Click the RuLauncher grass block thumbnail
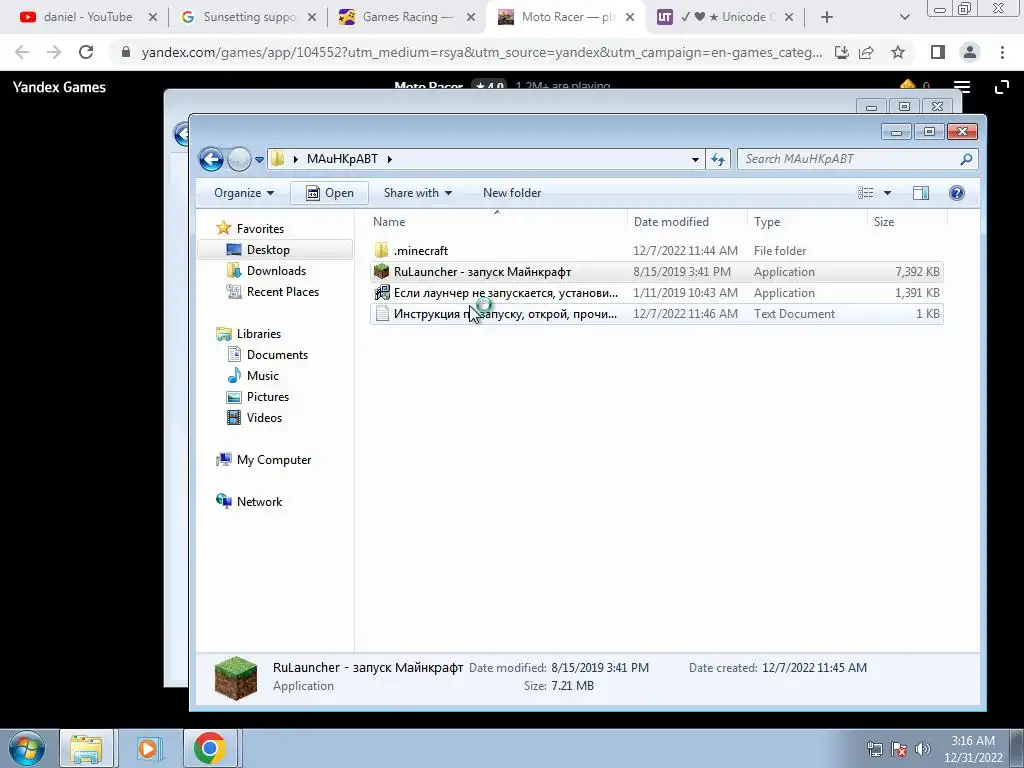The image size is (1024, 768). coord(236,678)
